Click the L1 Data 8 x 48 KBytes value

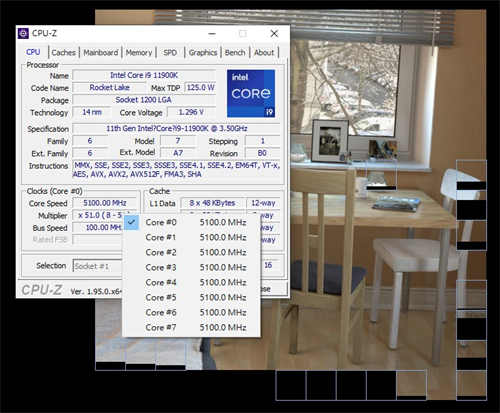pyautogui.click(x=212, y=203)
